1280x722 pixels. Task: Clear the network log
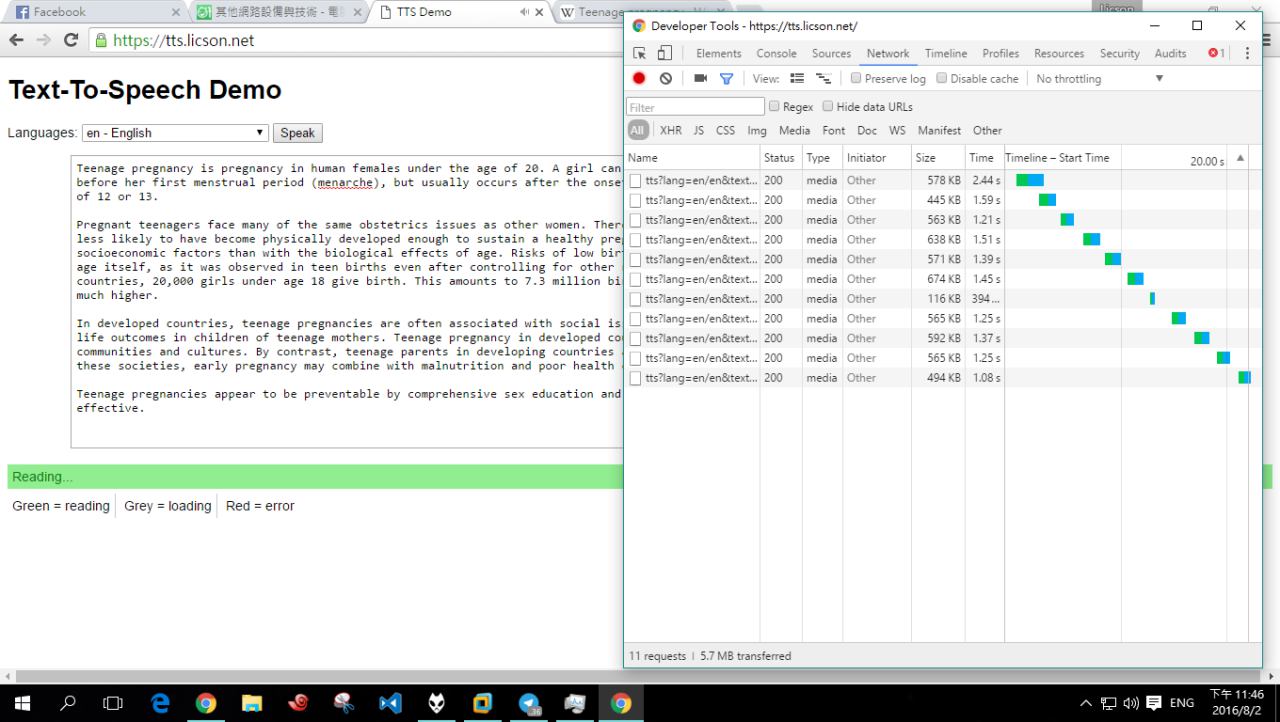click(666, 79)
